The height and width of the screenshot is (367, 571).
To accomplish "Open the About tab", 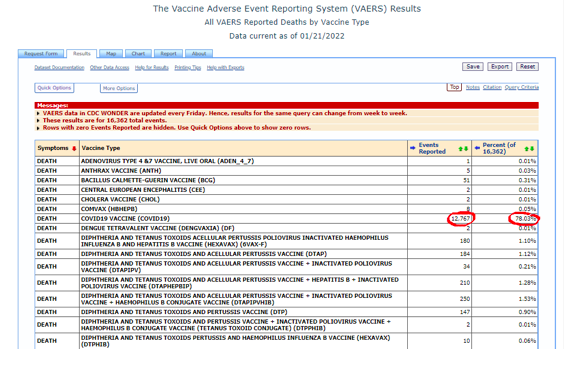I will click(x=199, y=54).
